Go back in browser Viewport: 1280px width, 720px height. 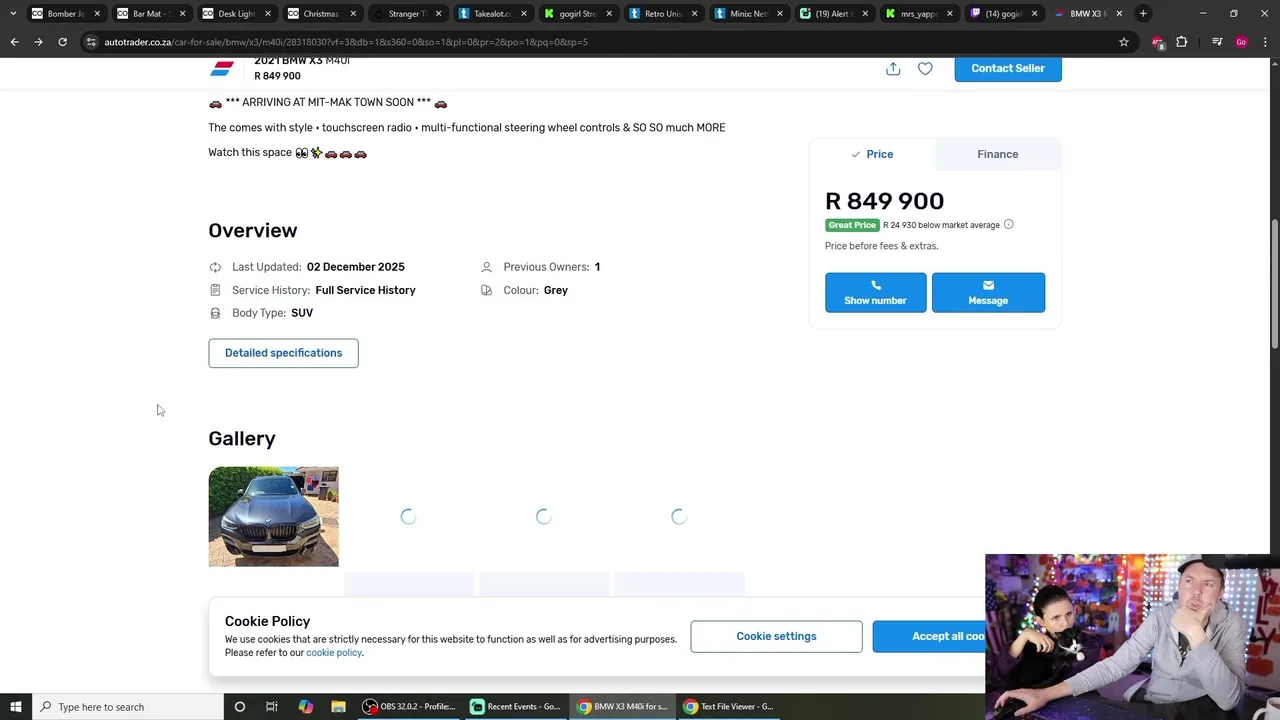[14, 42]
